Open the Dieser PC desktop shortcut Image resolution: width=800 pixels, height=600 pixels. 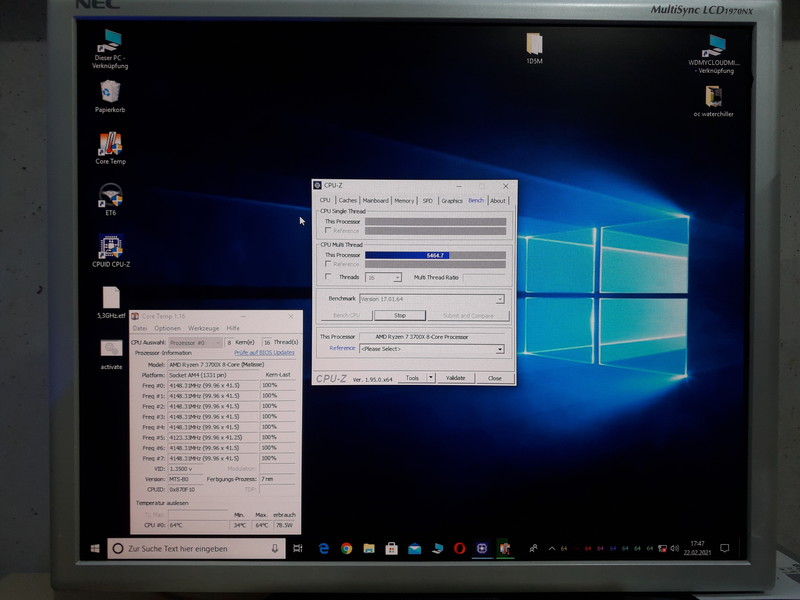coord(110,49)
